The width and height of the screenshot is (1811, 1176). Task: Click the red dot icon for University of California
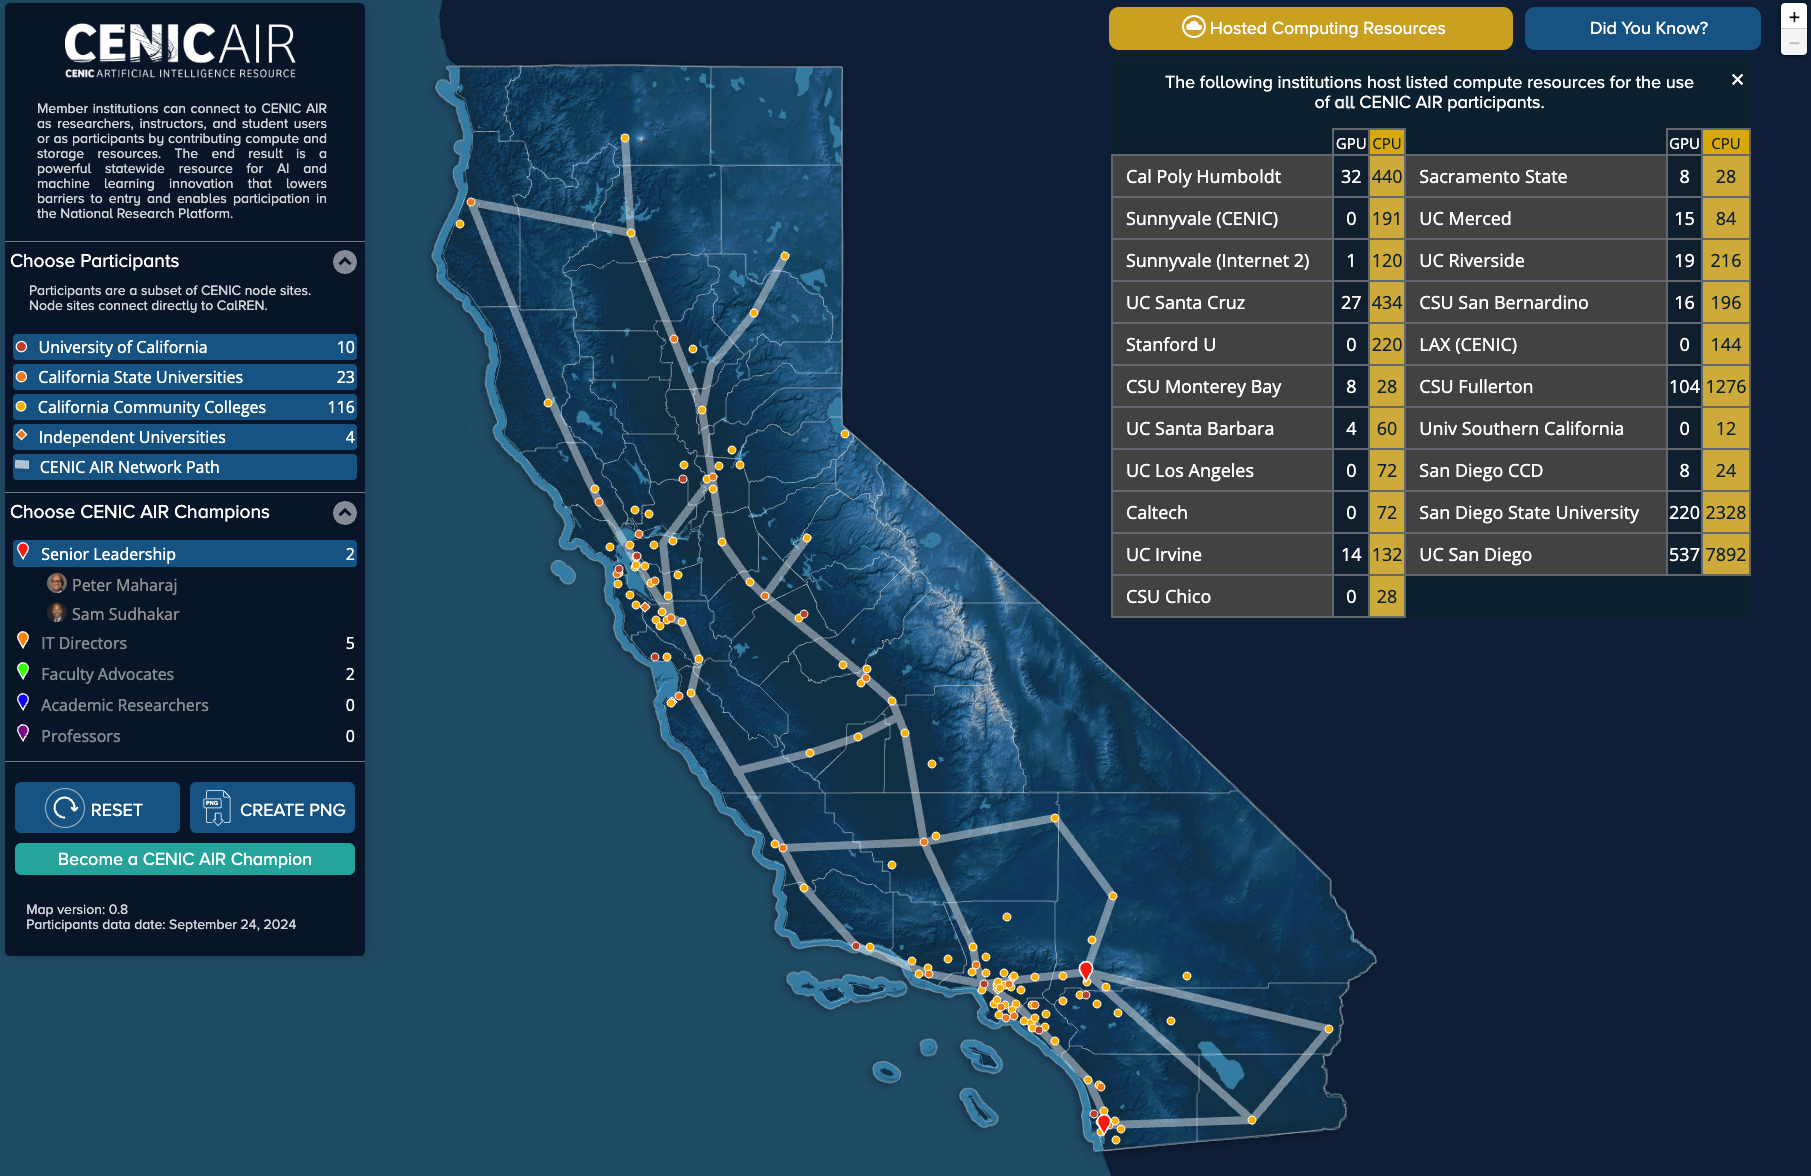tap(21, 347)
